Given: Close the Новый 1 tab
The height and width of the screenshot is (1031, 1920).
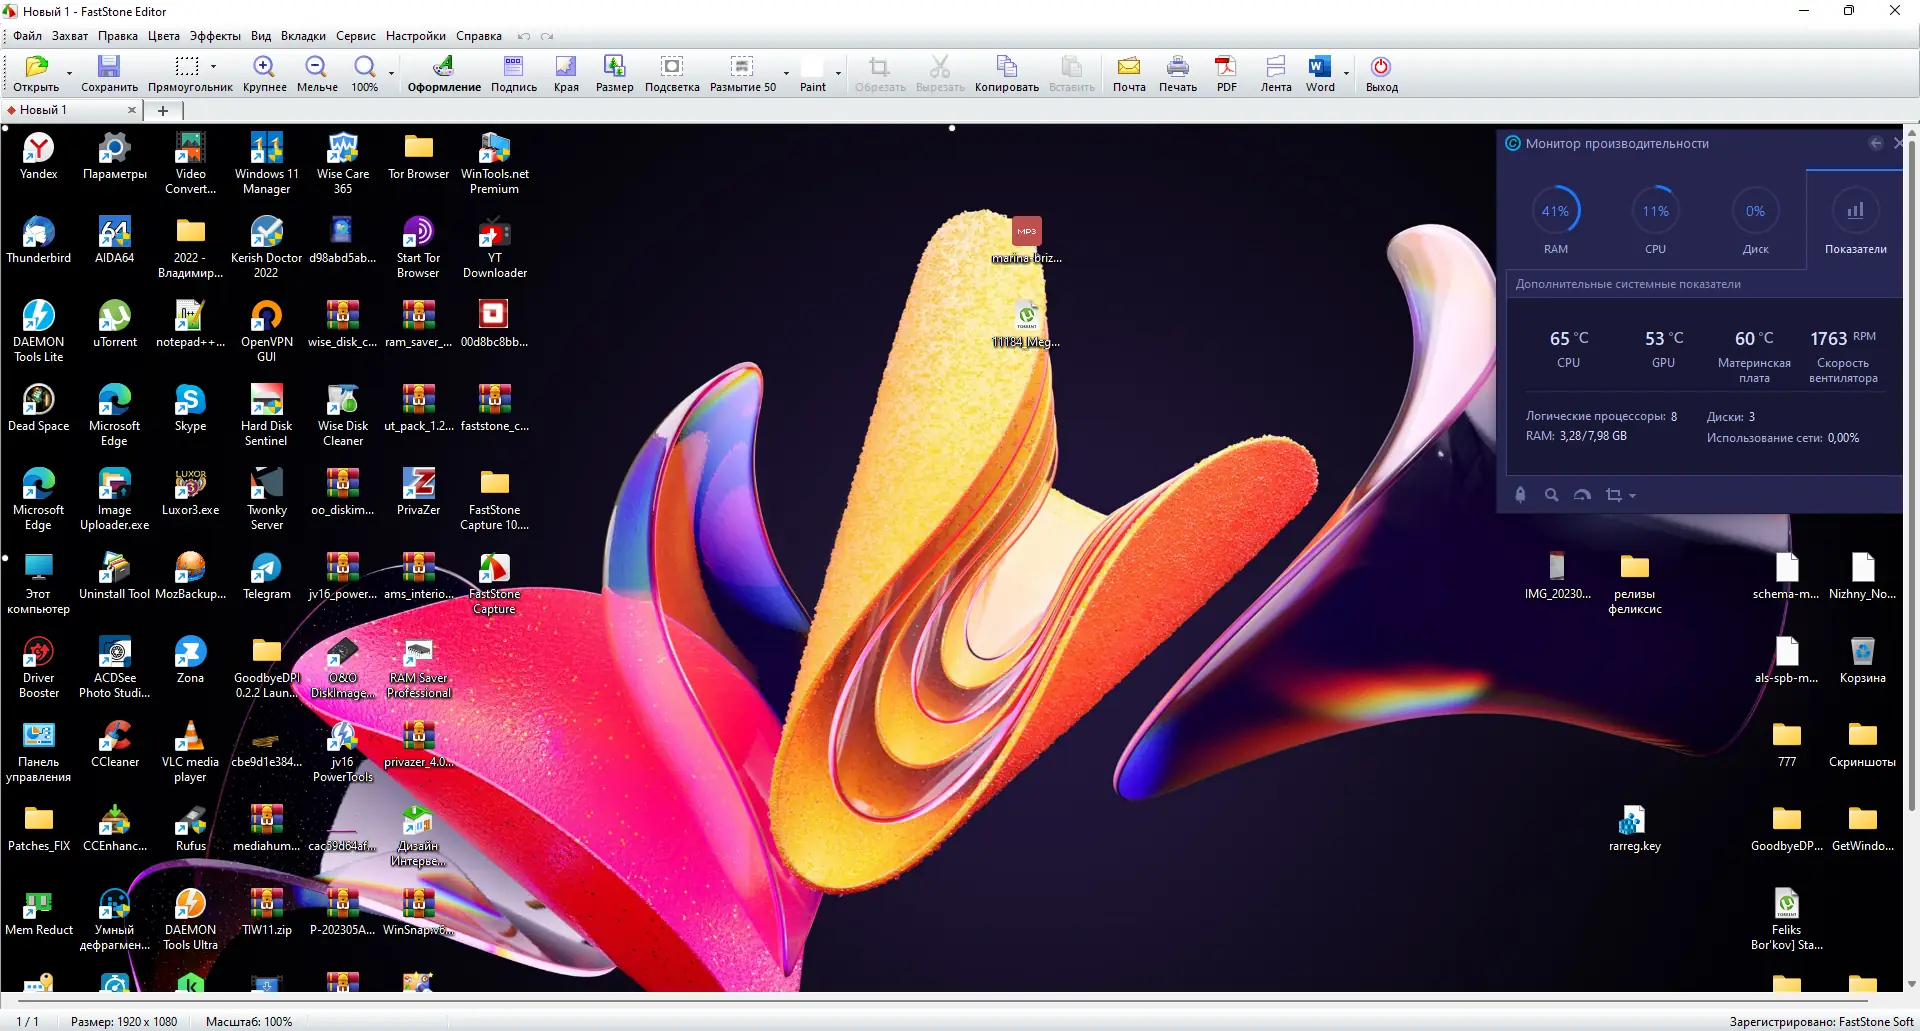Looking at the screenshot, I should (131, 110).
